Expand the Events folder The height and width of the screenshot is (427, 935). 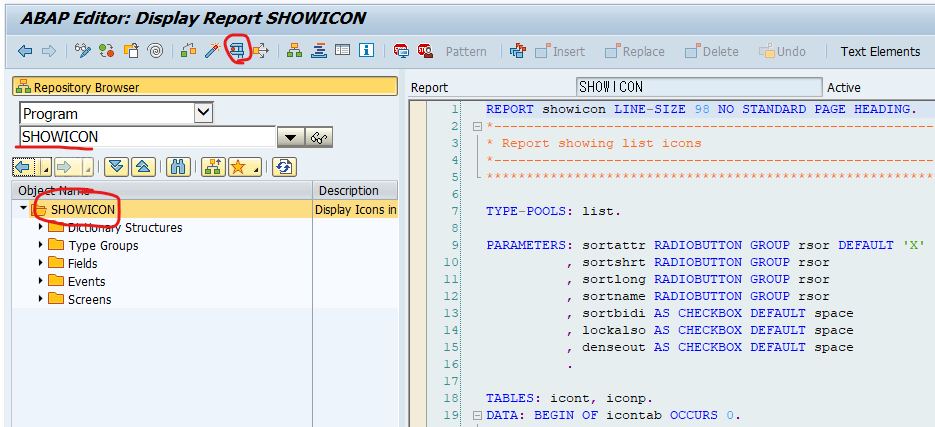pyautogui.click(x=41, y=281)
